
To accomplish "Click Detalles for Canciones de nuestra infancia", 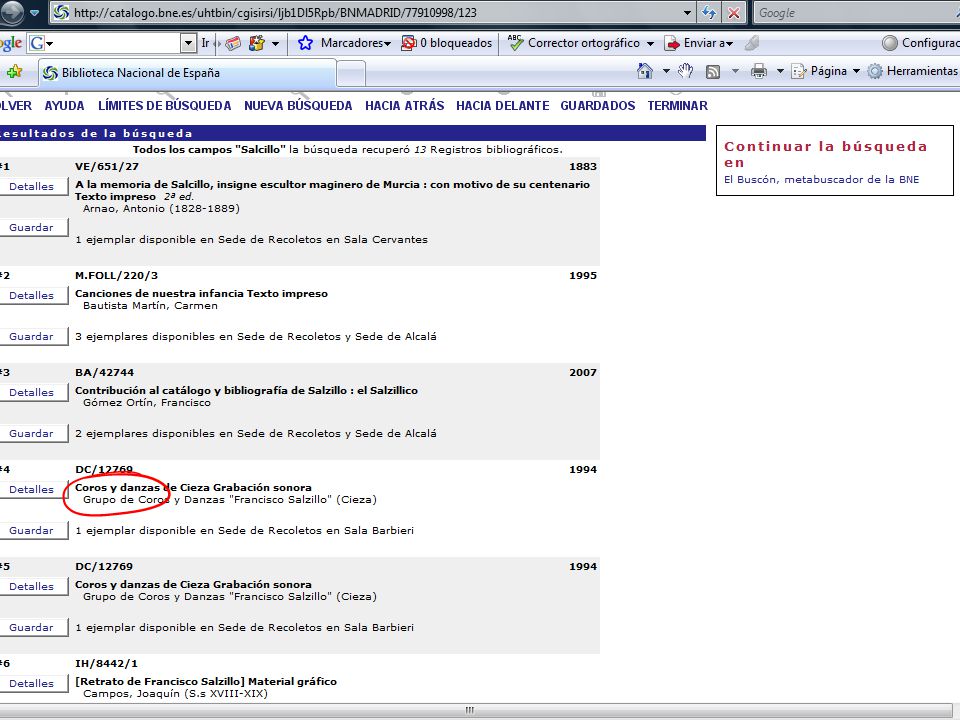I will click(31, 295).
